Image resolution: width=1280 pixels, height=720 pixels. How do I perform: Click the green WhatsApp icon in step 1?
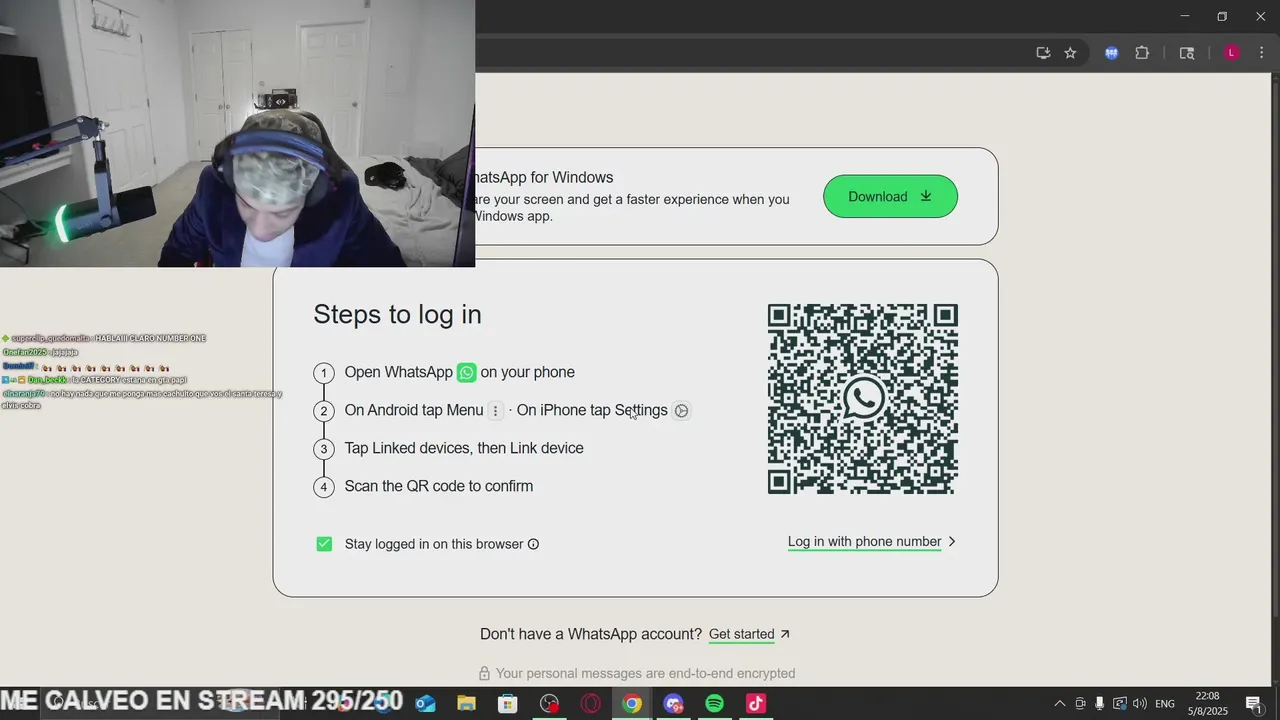point(467,372)
